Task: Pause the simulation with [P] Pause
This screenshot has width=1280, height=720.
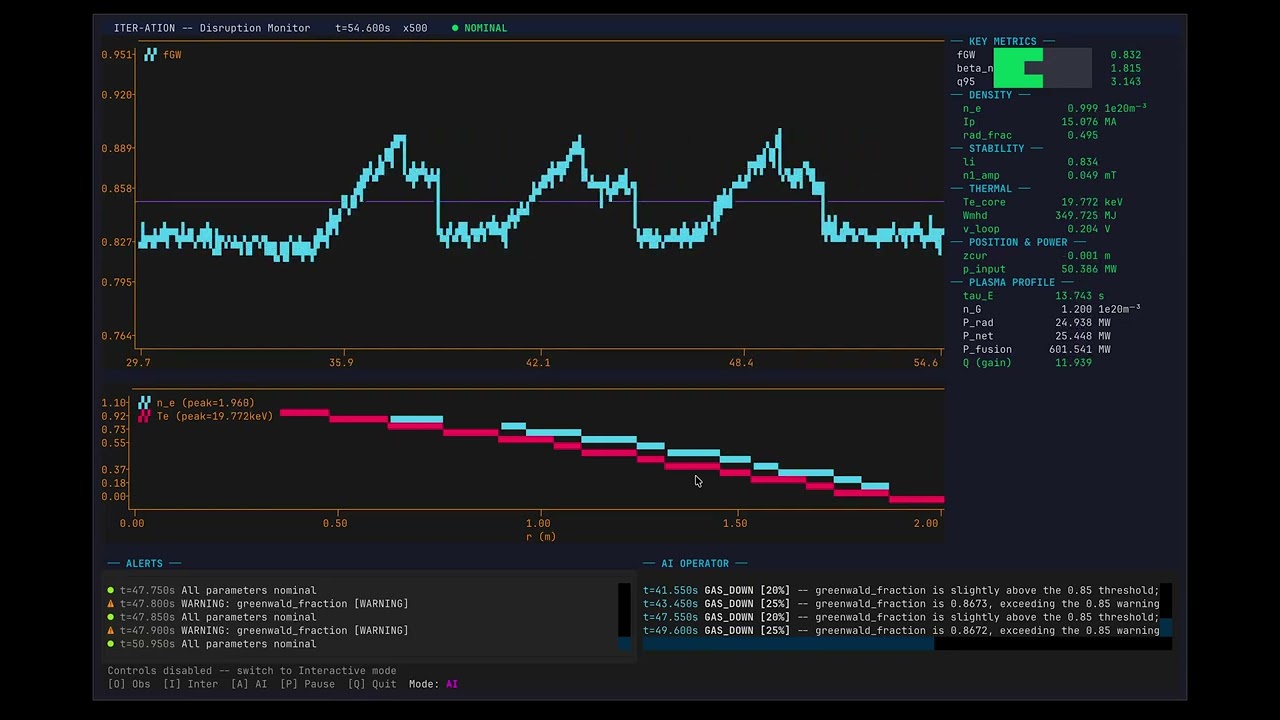Action: tap(307, 684)
